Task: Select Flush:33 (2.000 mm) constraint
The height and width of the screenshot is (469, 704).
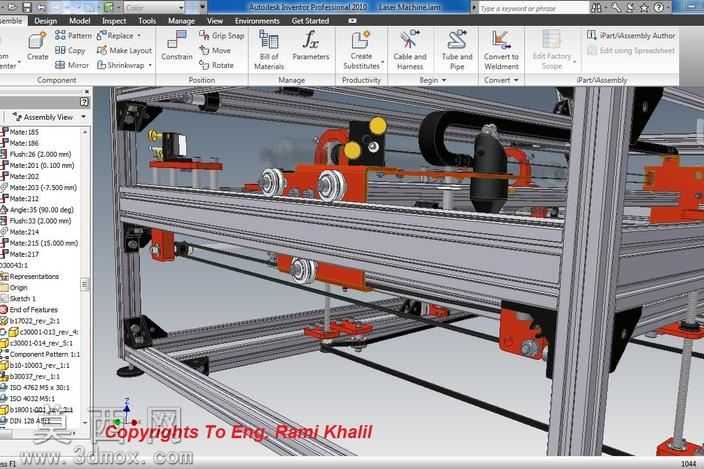Action: coord(36,221)
